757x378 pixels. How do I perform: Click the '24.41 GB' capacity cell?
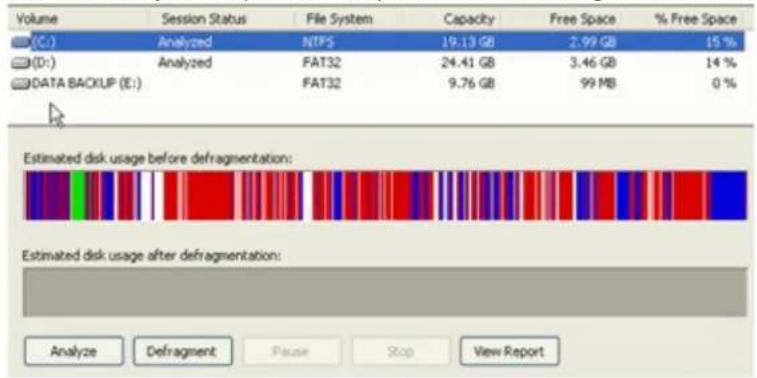pyautogui.click(x=468, y=63)
